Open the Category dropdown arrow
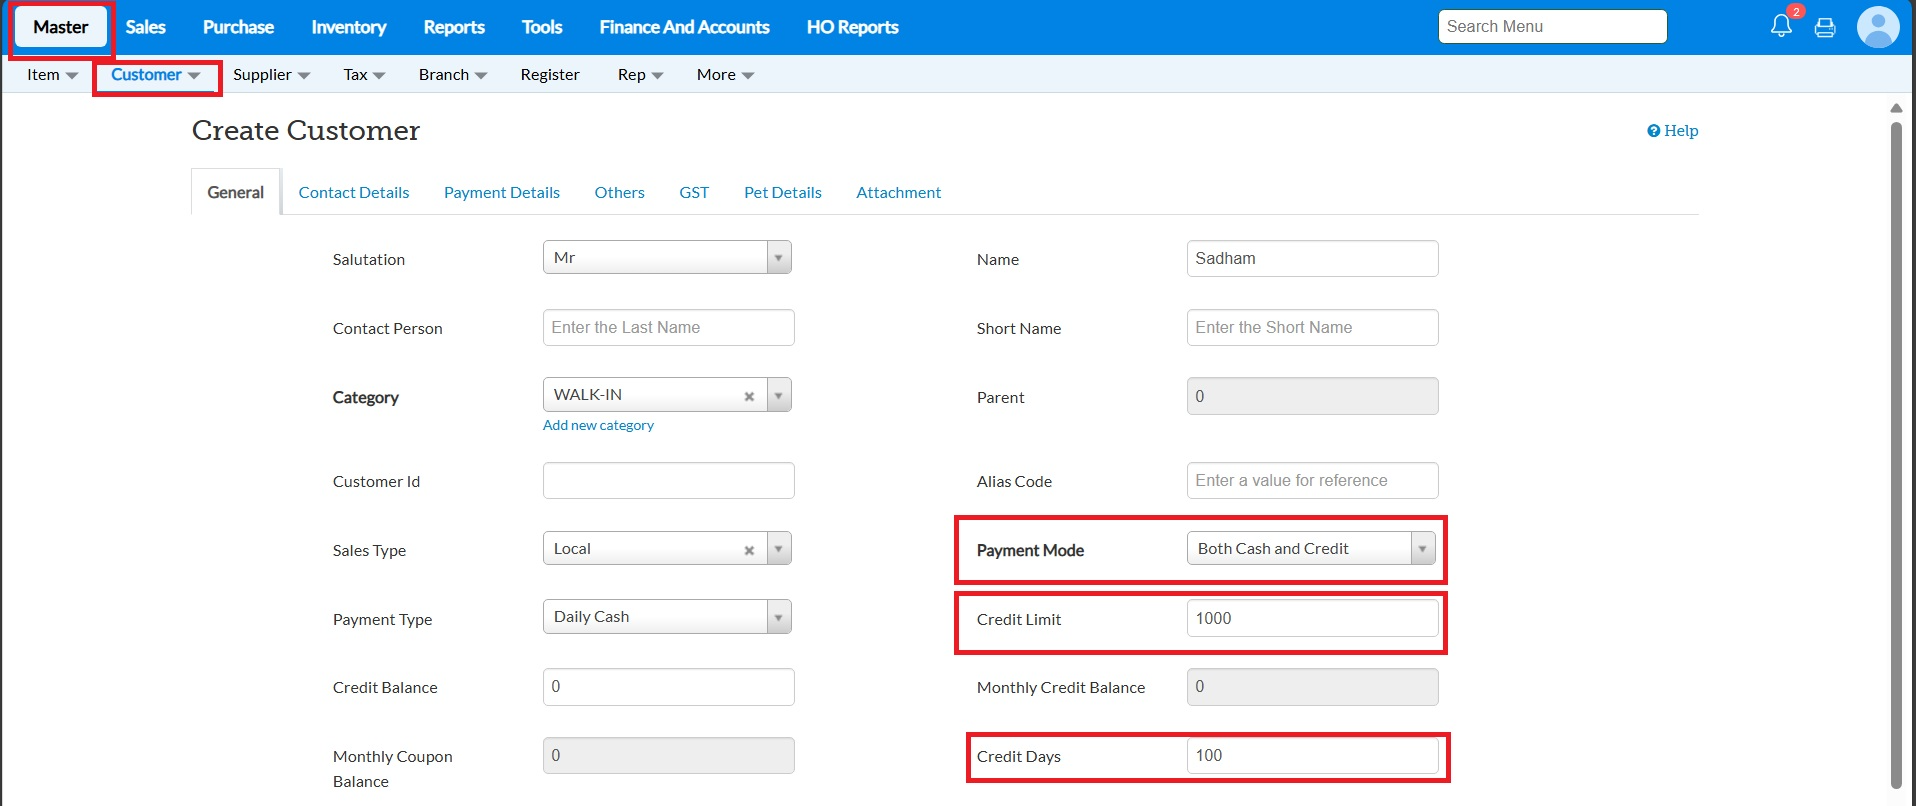This screenshot has width=1916, height=806. [x=778, y=395]
